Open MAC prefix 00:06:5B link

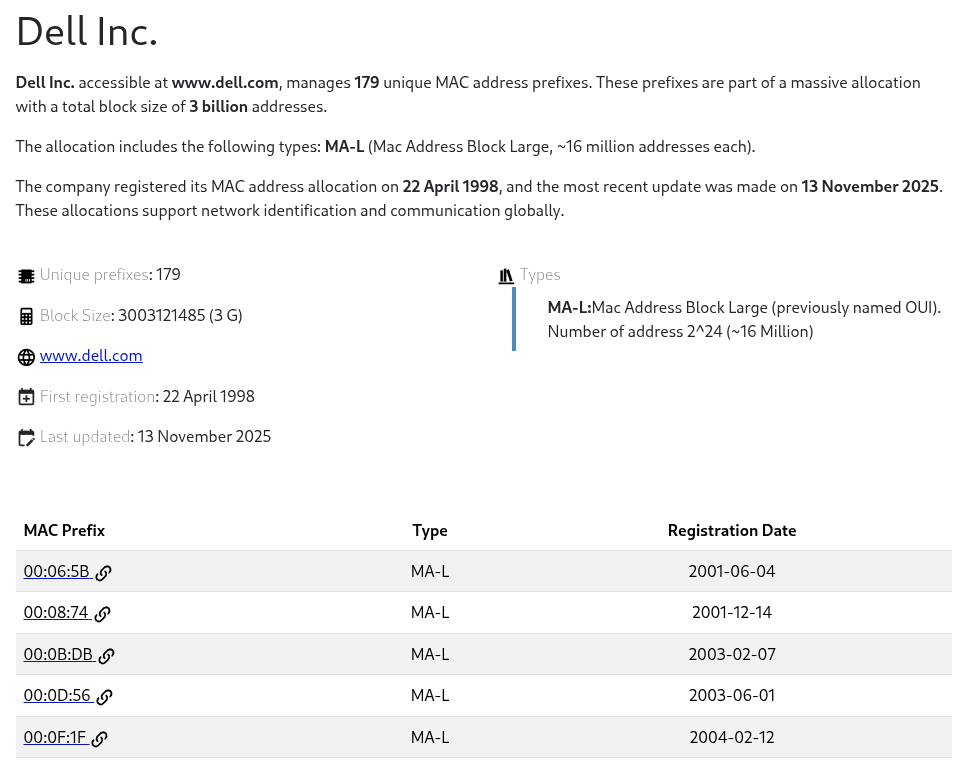click(x=57, y=572)
